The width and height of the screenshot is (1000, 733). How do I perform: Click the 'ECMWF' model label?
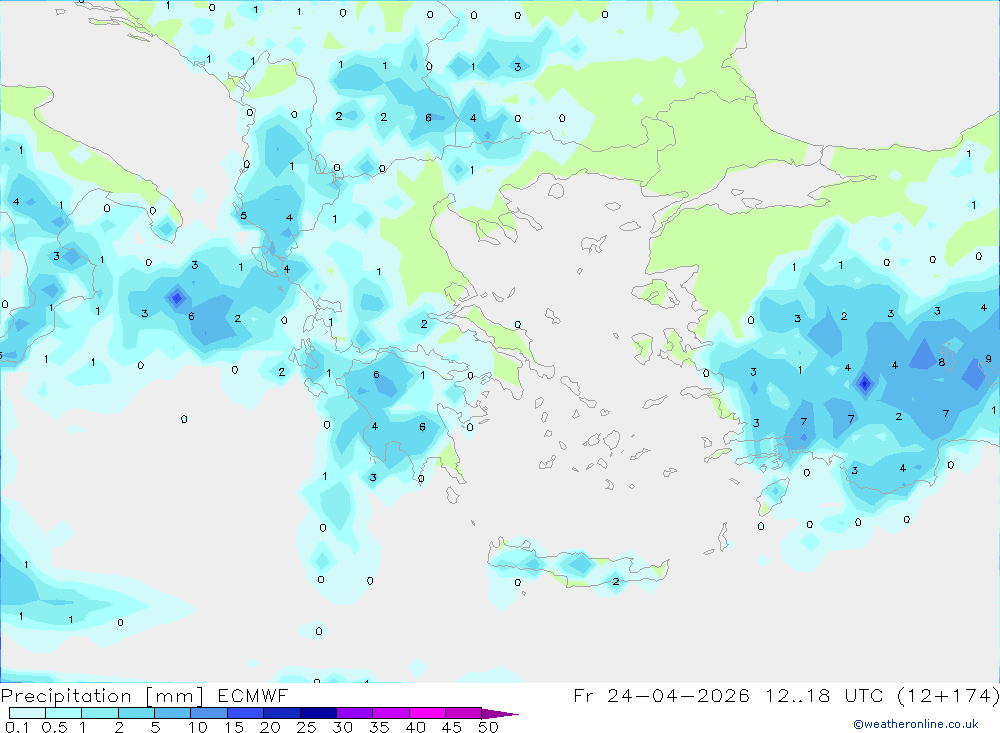pos(253,695)
